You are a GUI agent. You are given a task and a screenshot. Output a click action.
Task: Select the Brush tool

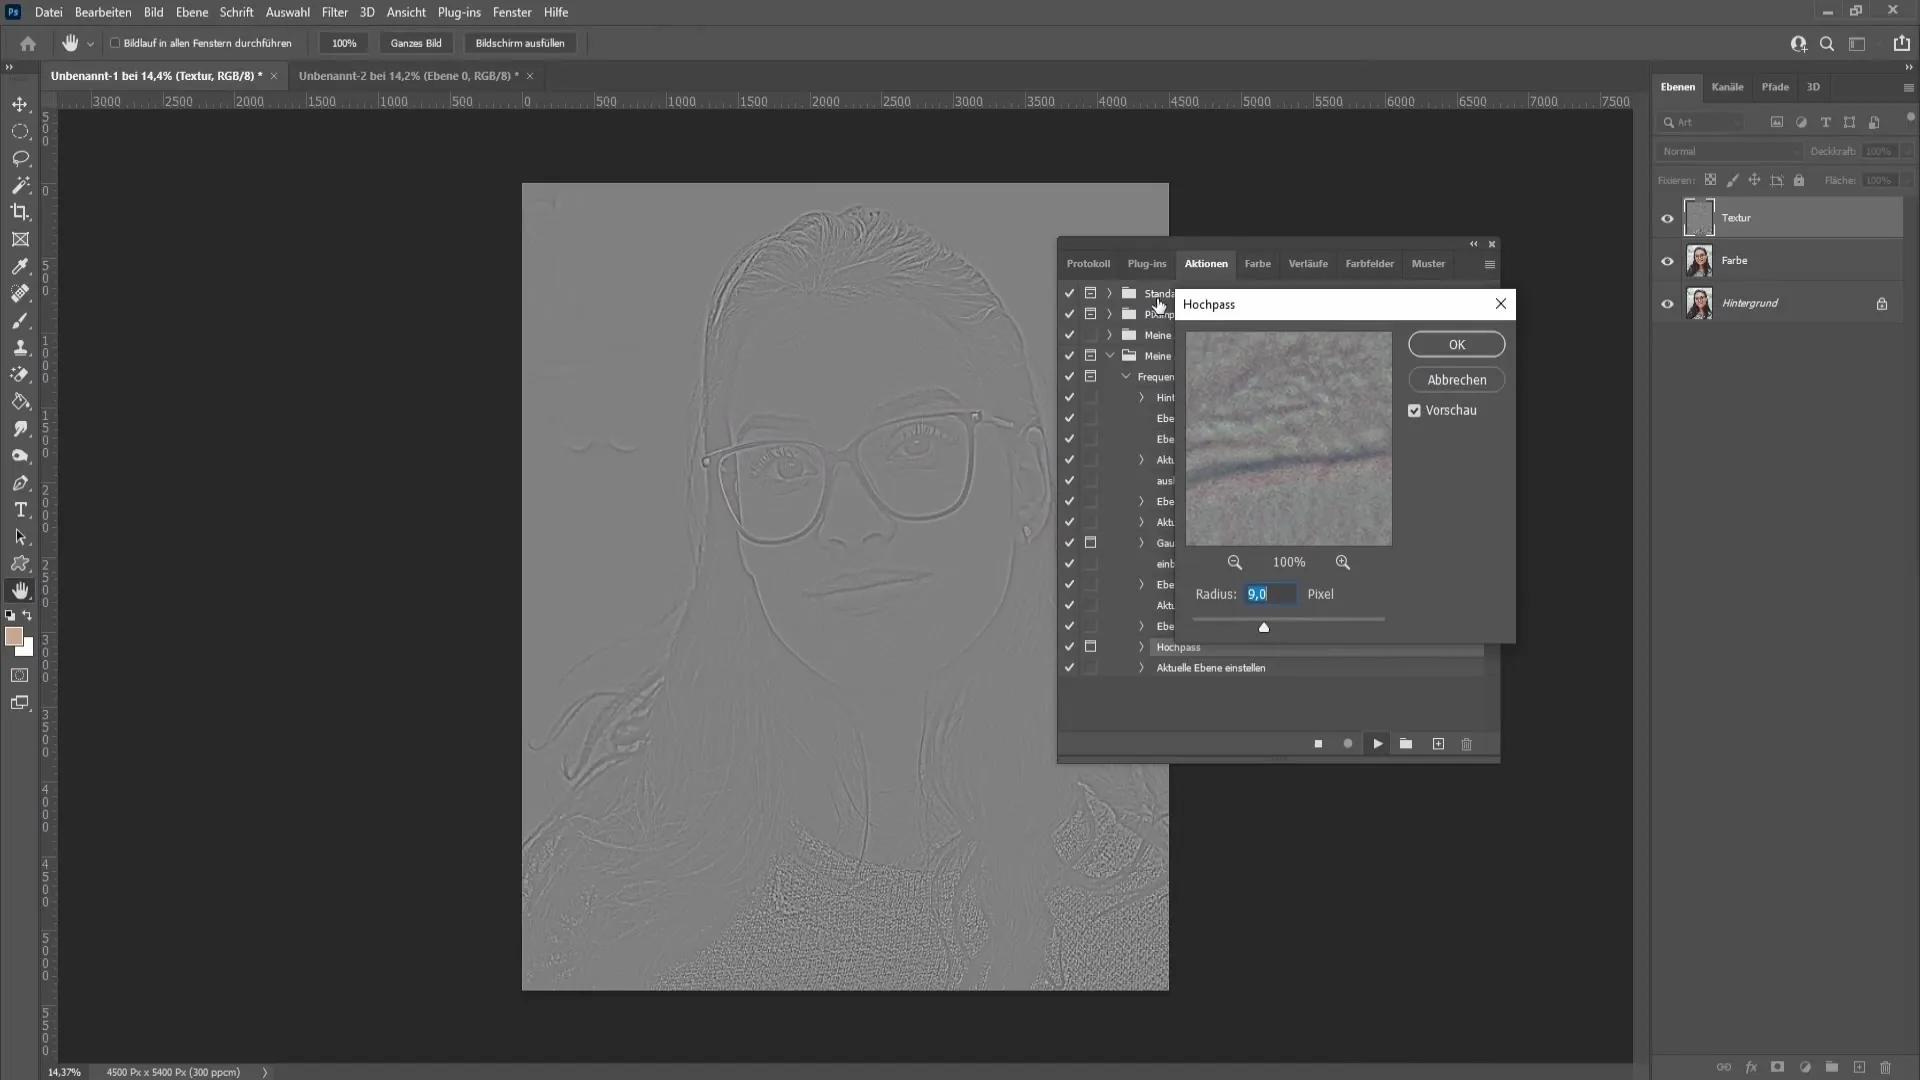point(20,319)
